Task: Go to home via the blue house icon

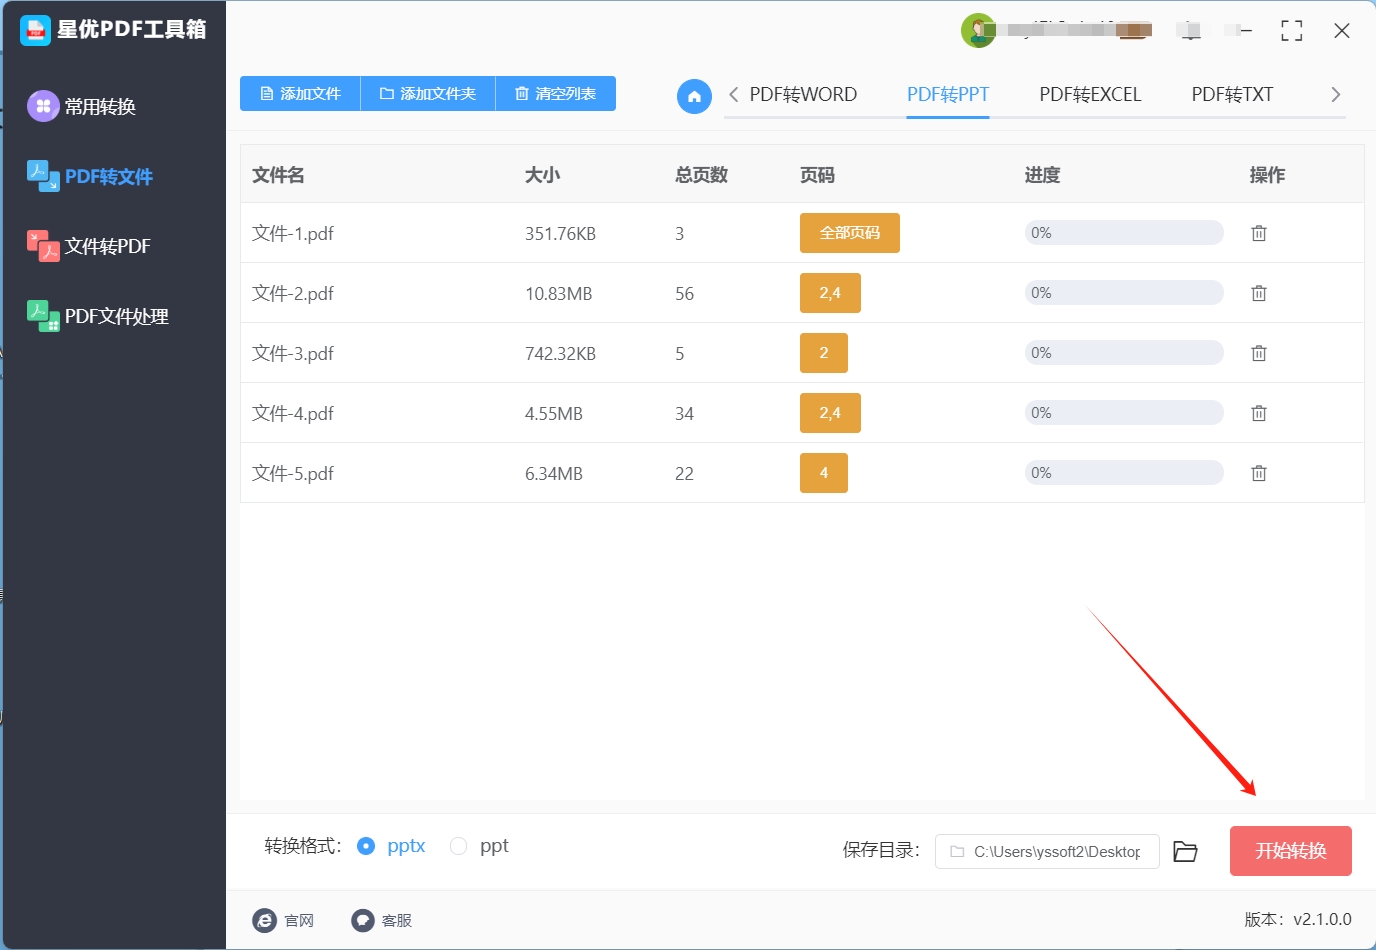Action: click(x=694, y=96)
